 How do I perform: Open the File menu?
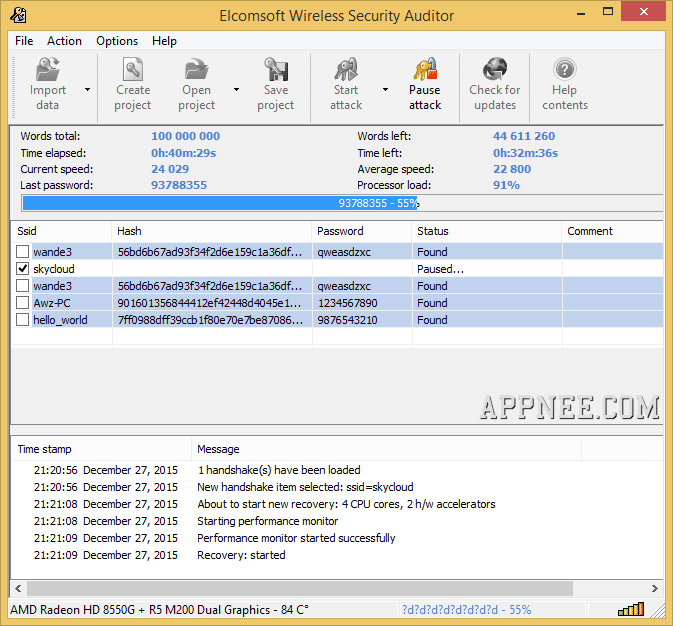pyautogui.click(x=24, y=41)
